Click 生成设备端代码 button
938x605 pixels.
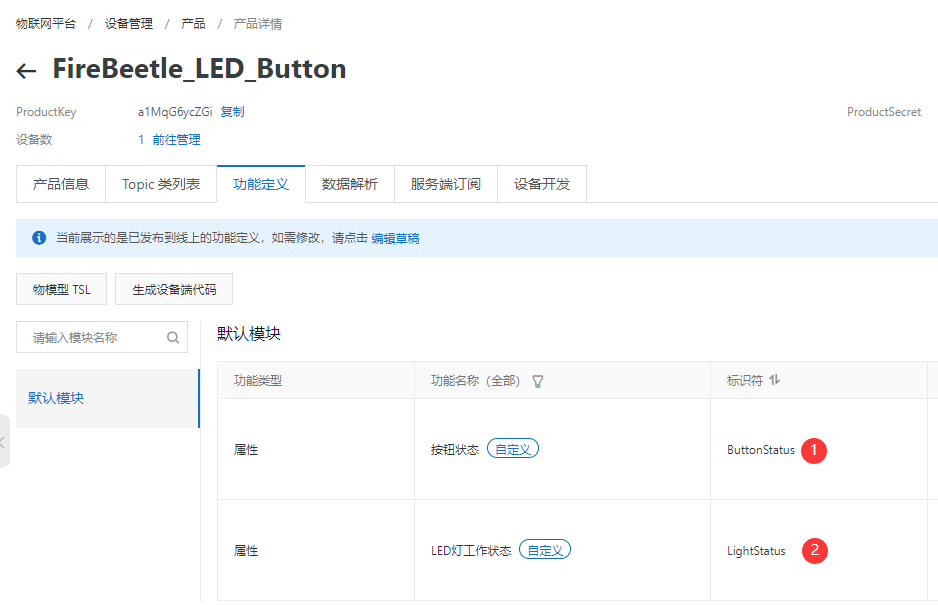pos(174,290)
